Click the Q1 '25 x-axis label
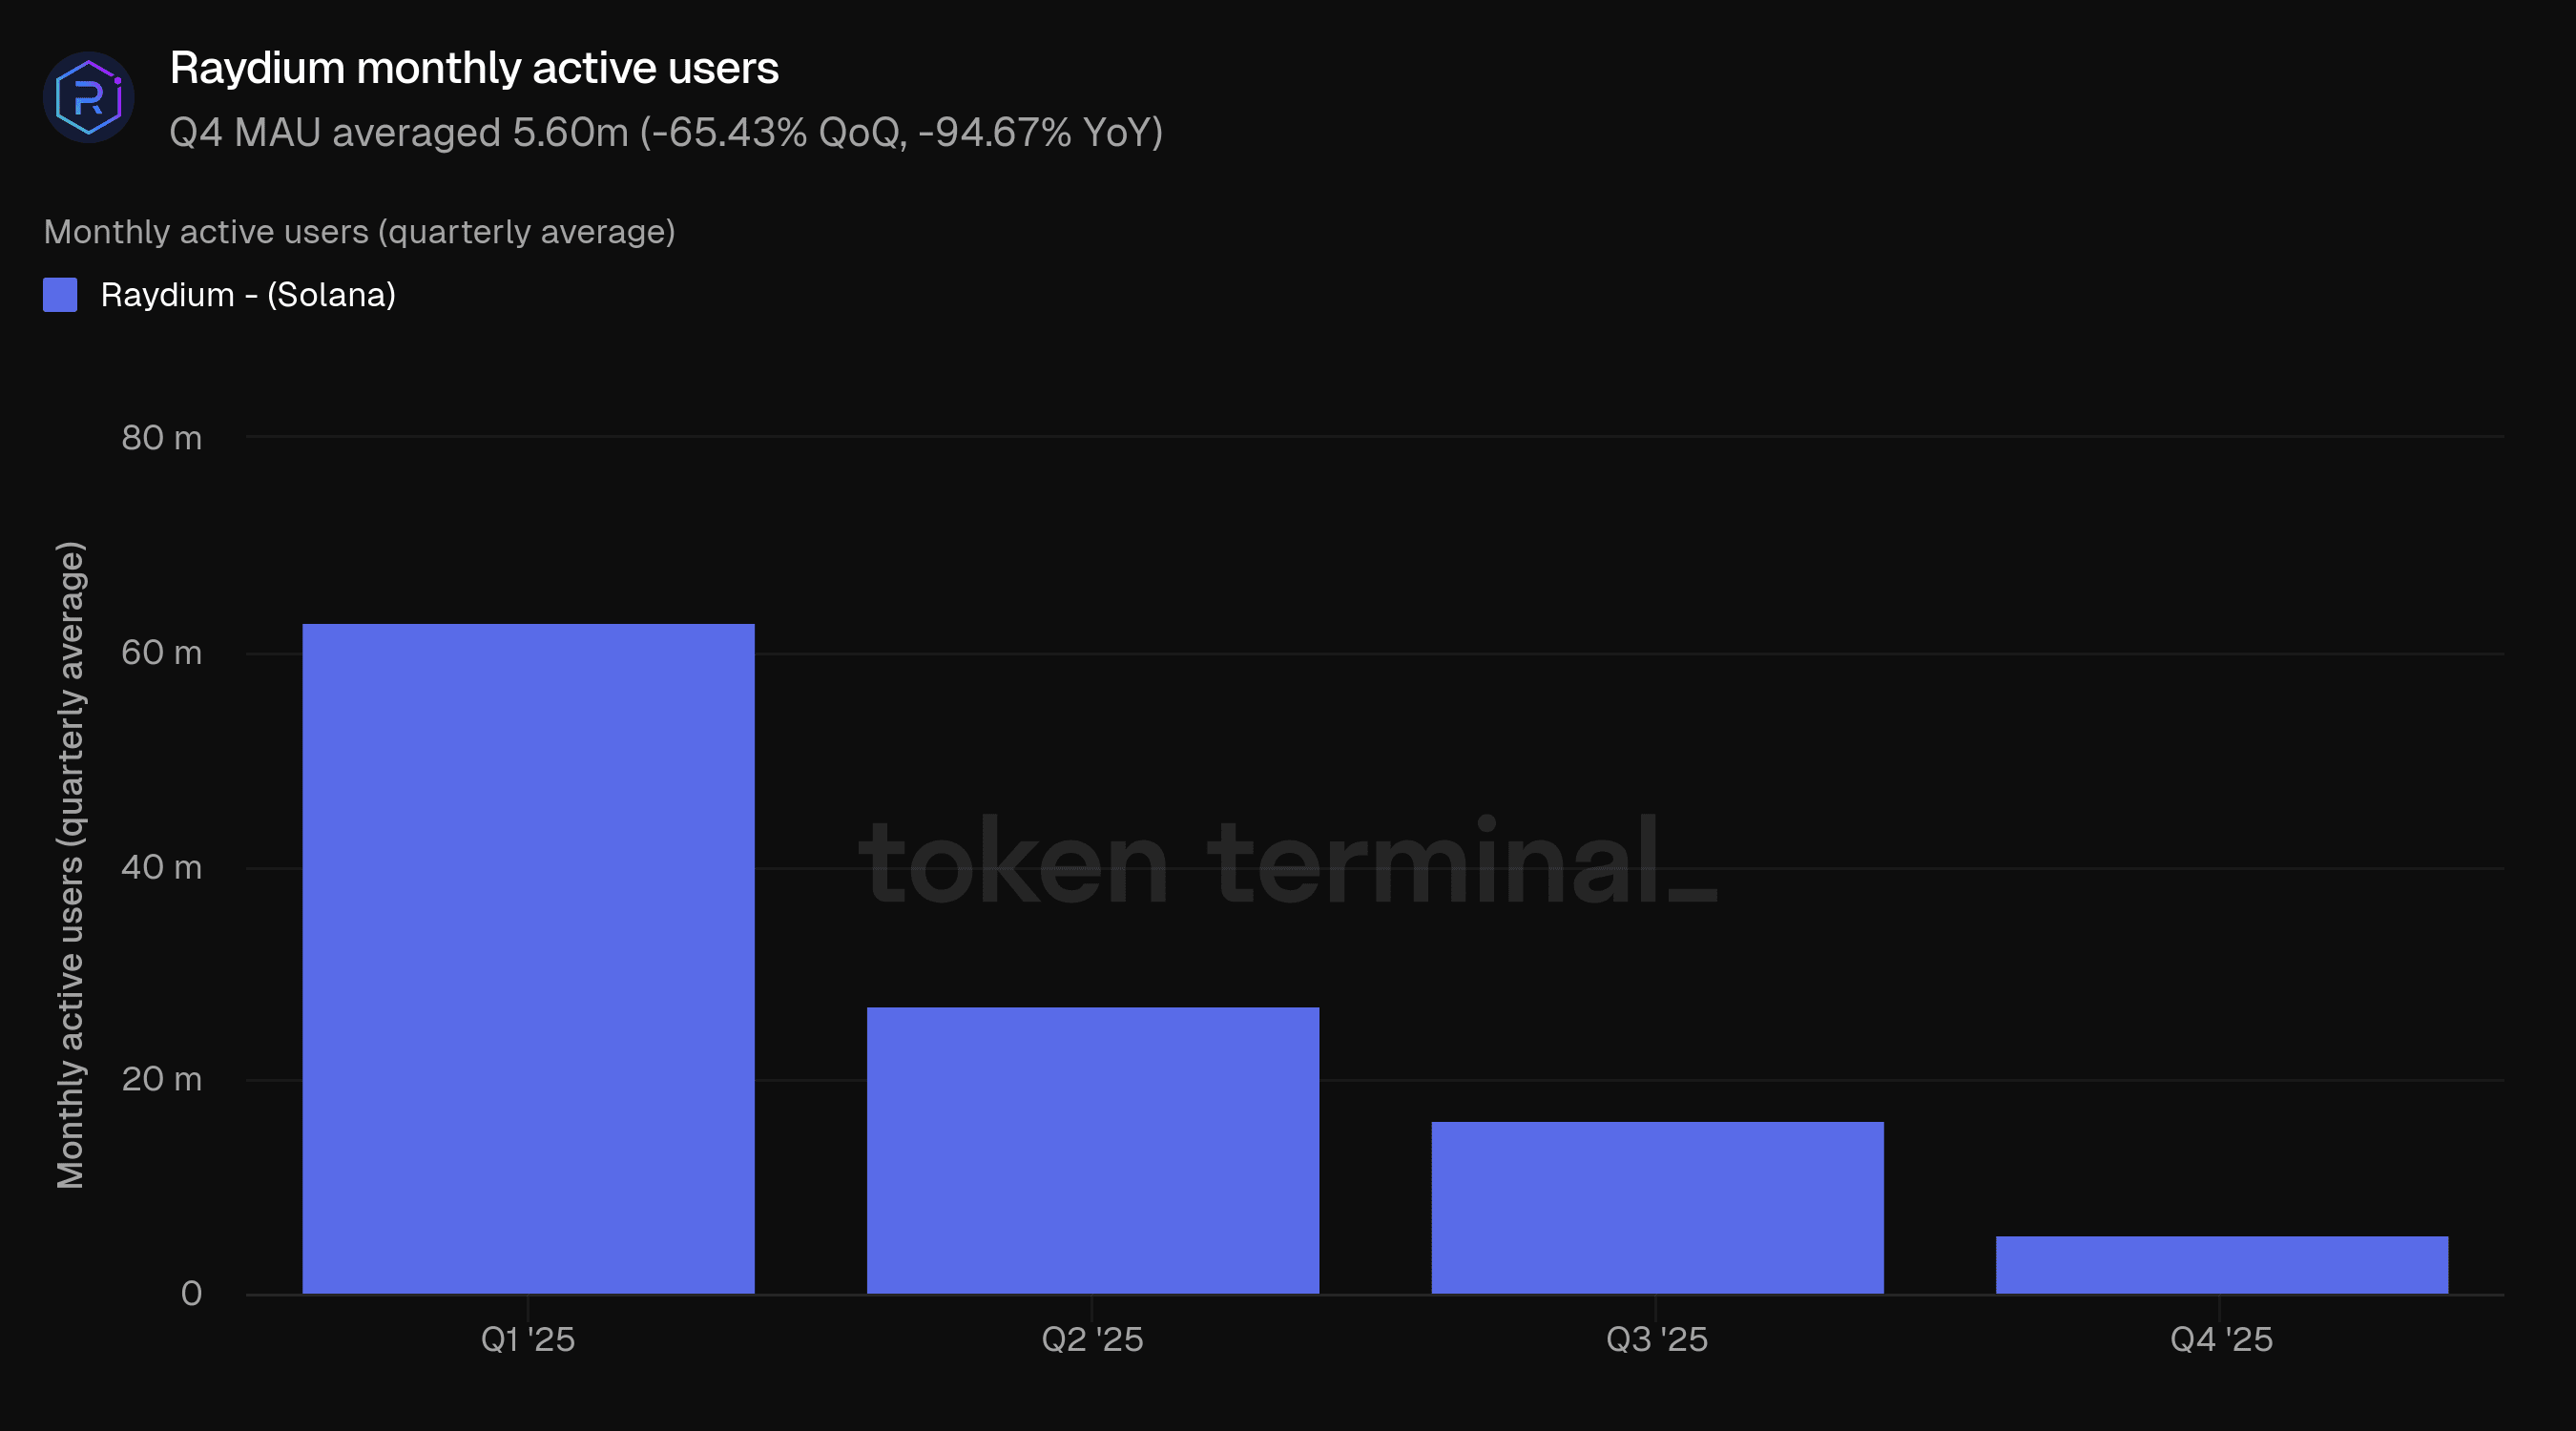2576x1431 pixels. tap(528, 1339)
